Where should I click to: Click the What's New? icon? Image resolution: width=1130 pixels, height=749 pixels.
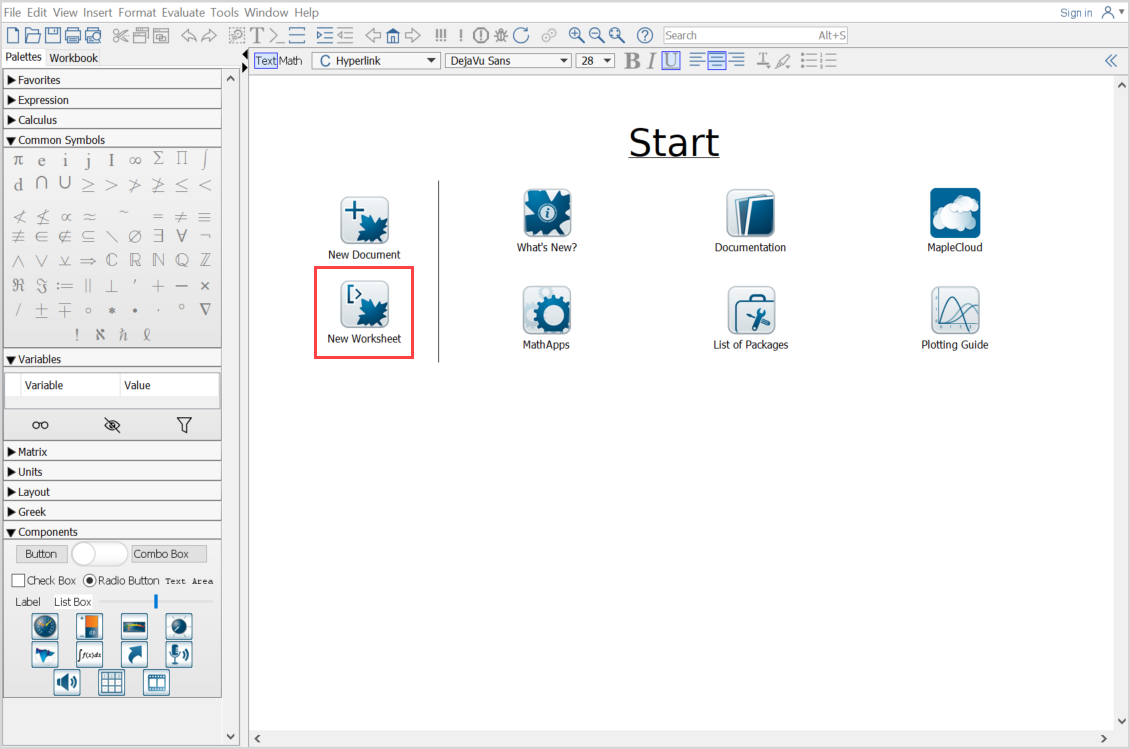547,213
